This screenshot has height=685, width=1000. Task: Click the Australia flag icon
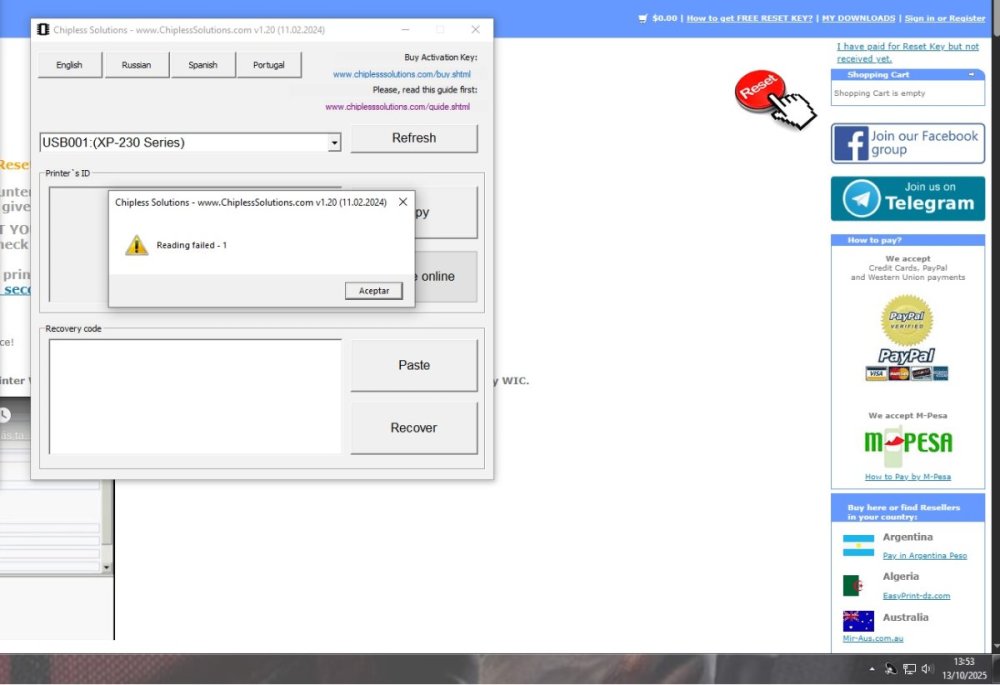coord(858,620)
